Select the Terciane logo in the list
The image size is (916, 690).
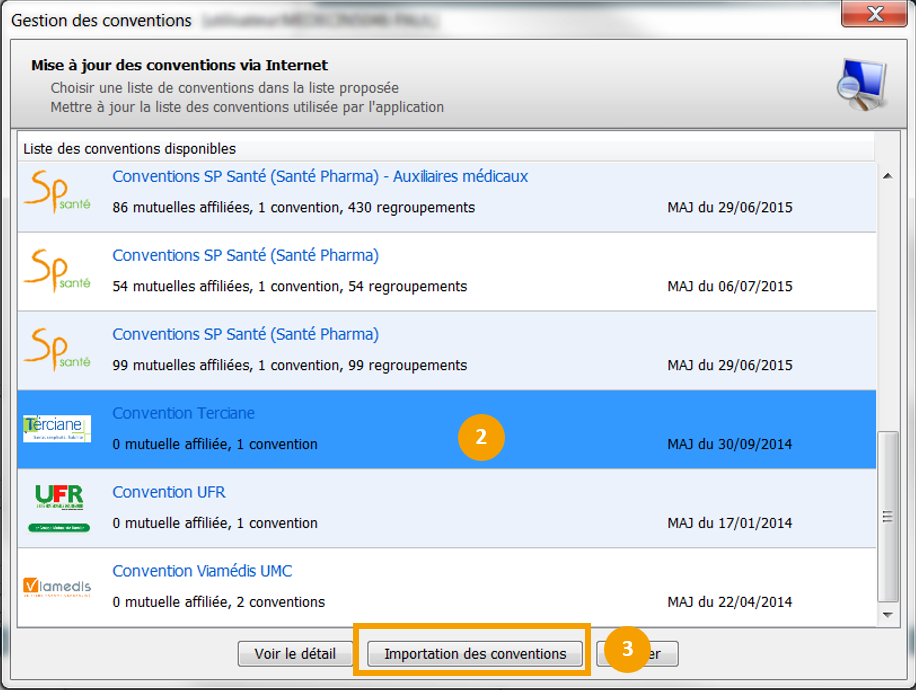click(x=57, y=429)
